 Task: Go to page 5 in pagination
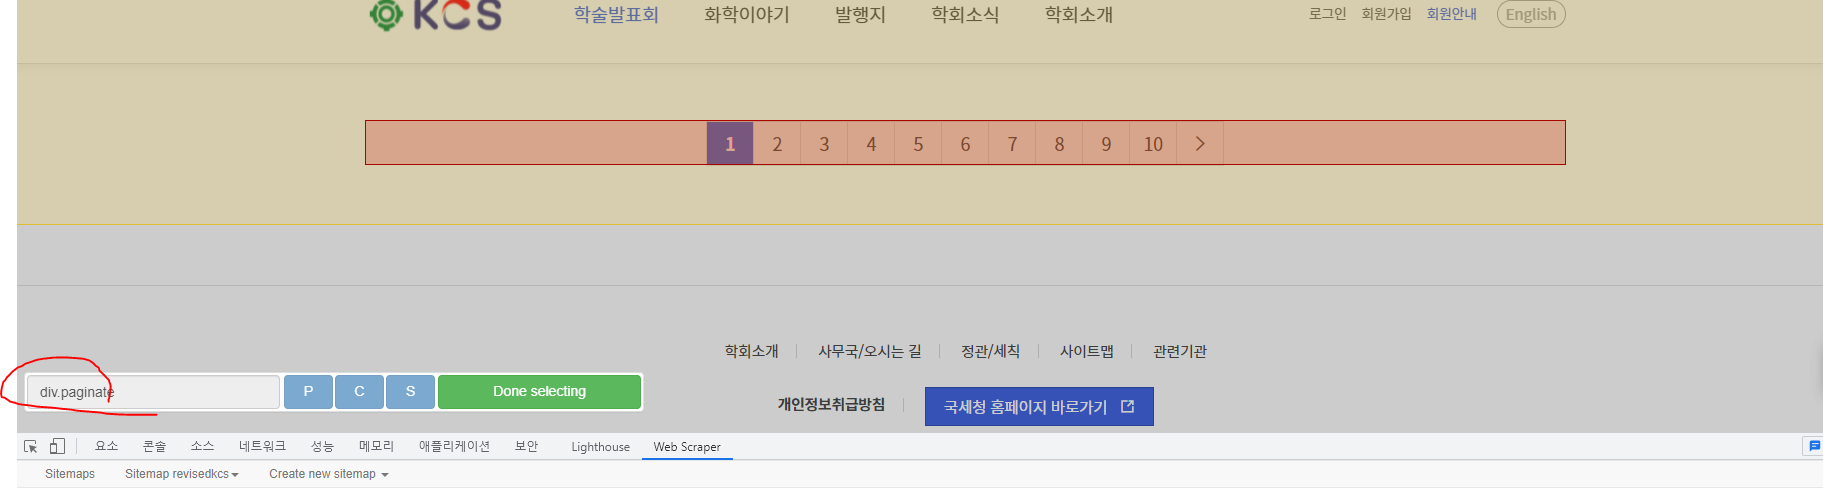tap(918, 144)
